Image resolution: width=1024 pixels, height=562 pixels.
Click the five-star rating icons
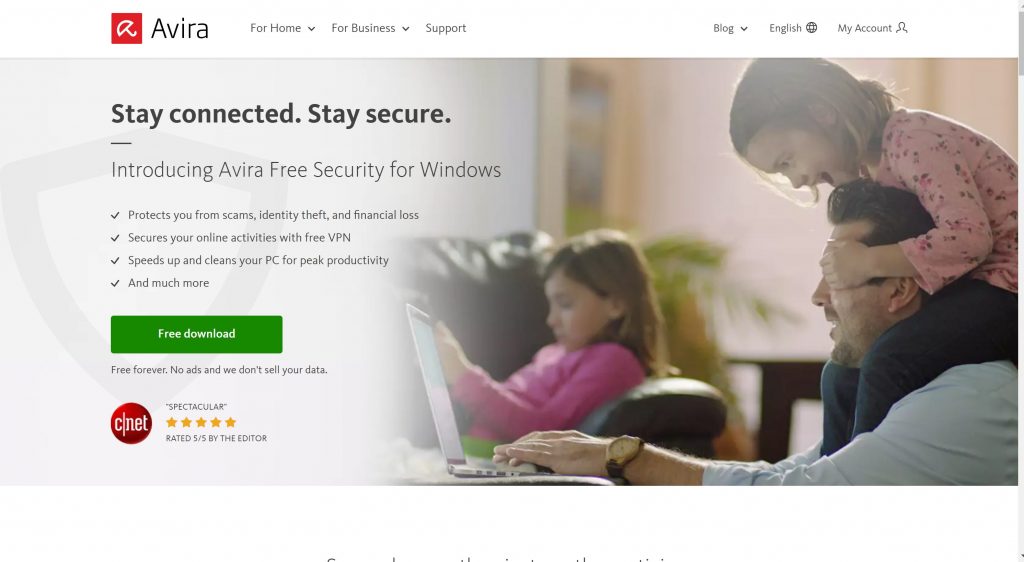click(201, 422)
